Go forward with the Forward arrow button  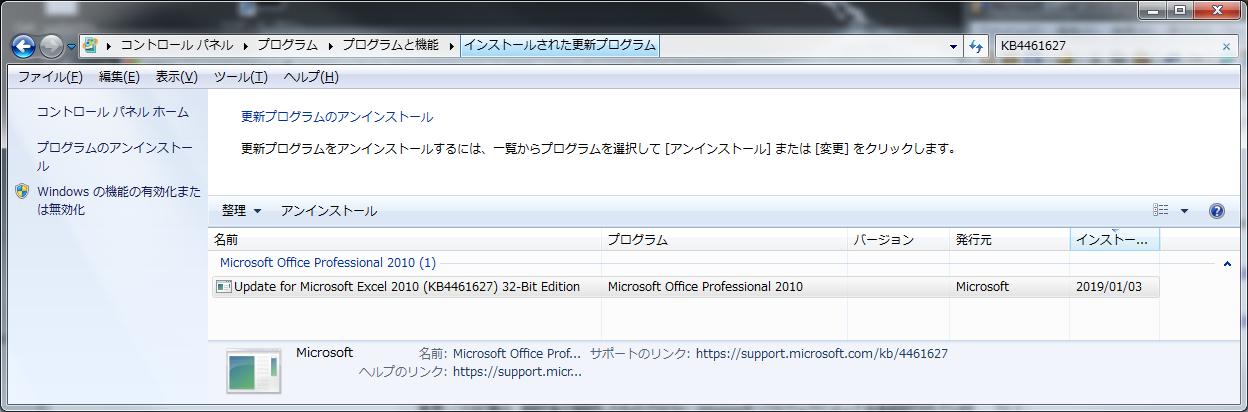51,46
